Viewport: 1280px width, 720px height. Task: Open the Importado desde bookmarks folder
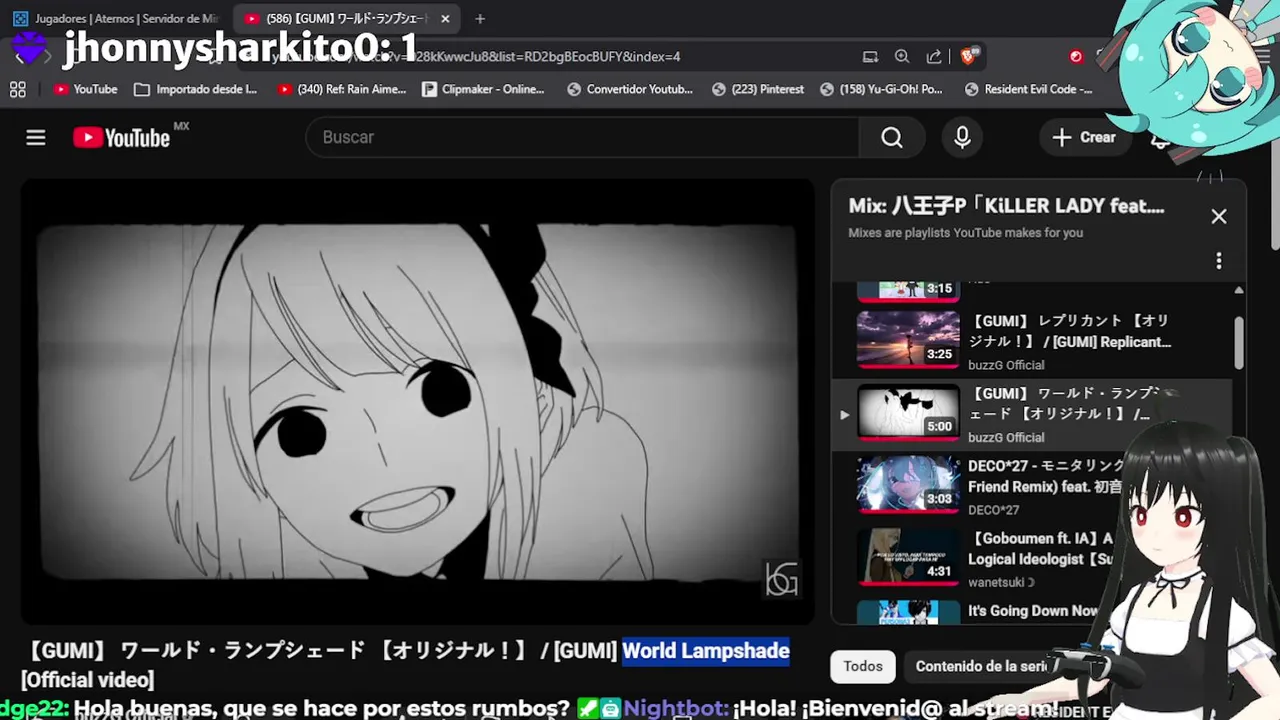196,90
